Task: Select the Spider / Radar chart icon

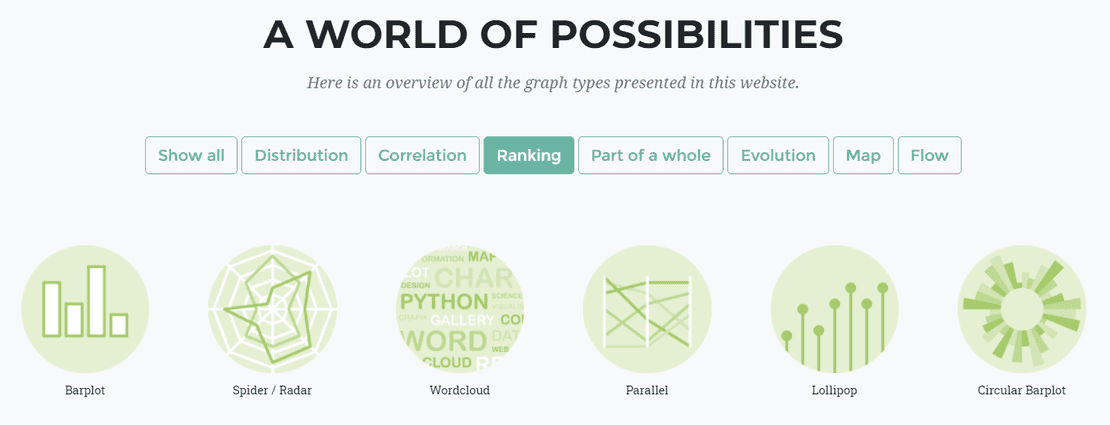Action: coord(273,309)
